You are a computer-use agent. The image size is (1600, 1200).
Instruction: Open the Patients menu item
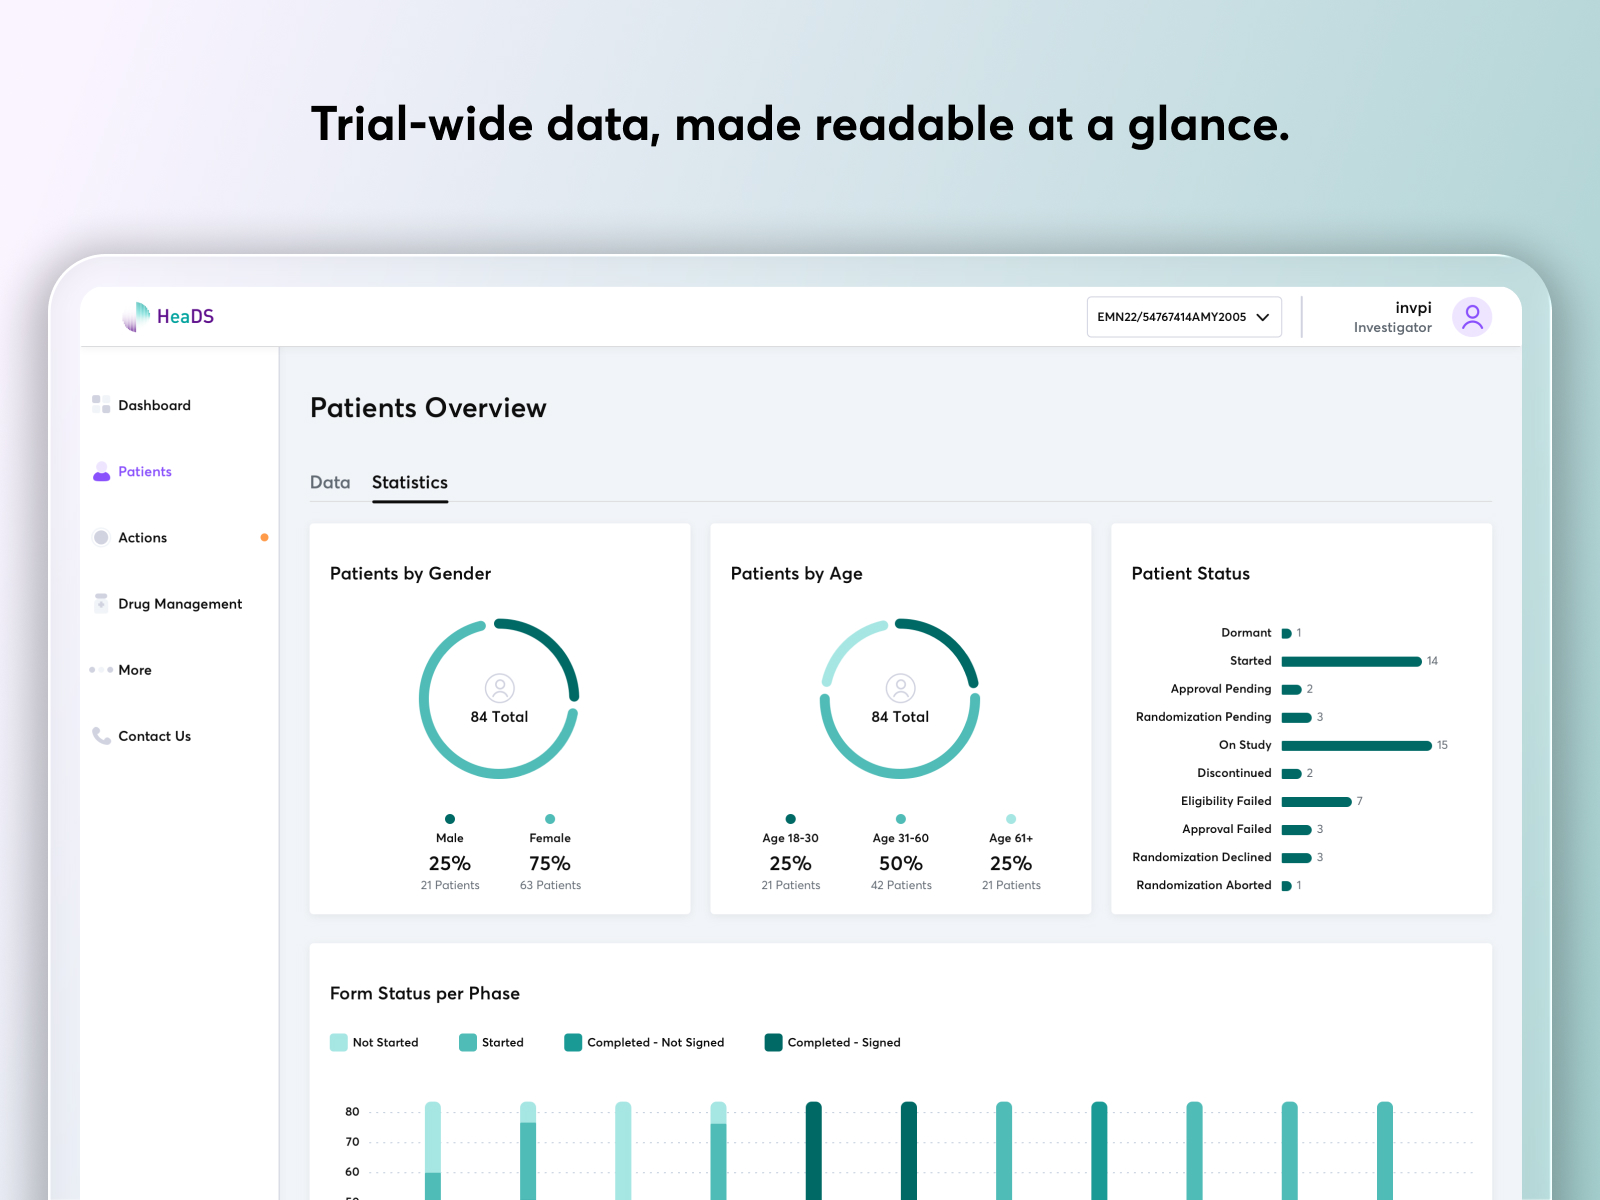pos(145,471)
